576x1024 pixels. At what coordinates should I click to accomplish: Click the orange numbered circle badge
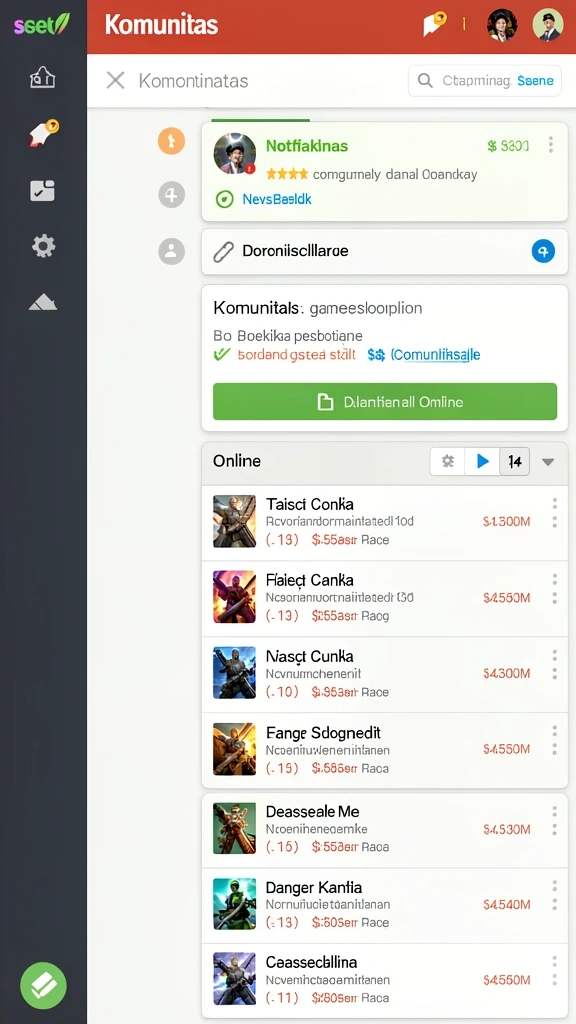point(171,140)
